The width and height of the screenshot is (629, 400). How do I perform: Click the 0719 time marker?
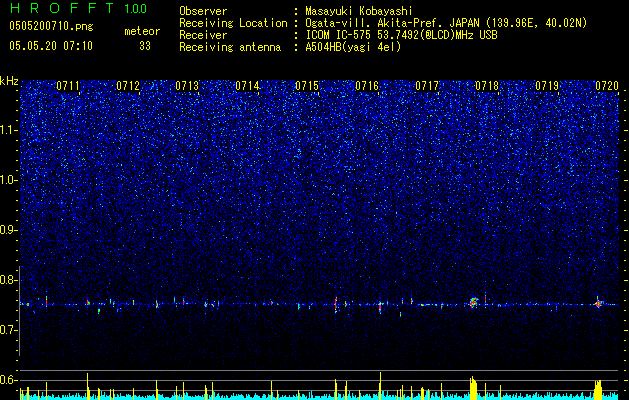[x=547, y=86]
